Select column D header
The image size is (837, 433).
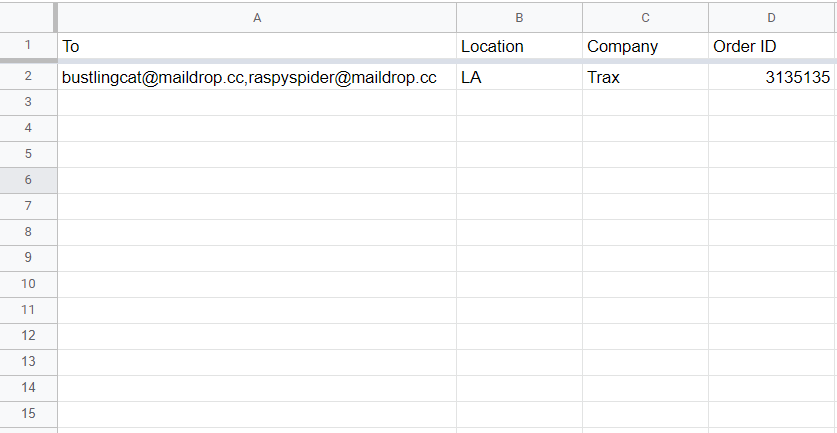tap(771, 17)
